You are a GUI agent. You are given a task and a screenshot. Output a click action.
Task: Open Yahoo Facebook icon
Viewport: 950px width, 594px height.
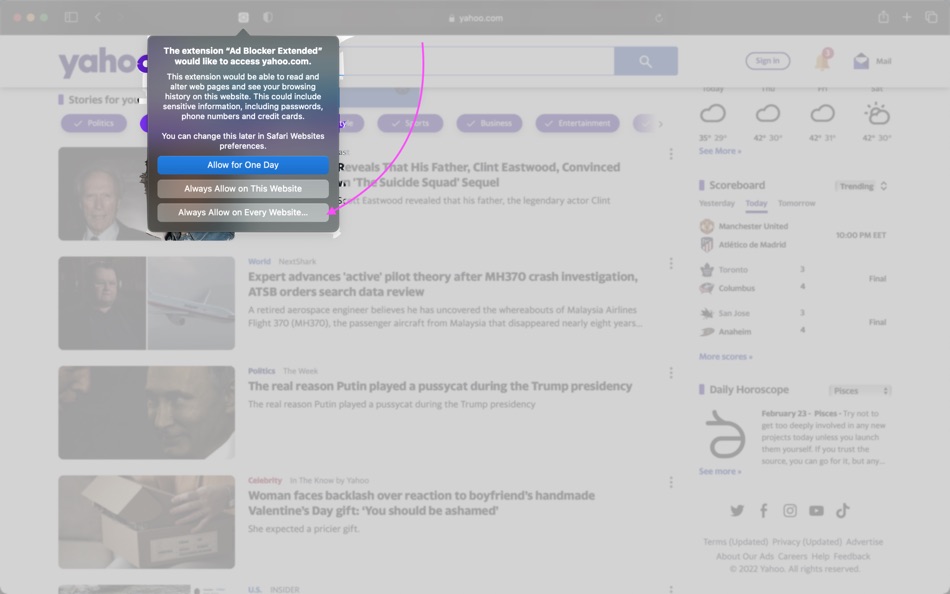[x=763, y=510]
